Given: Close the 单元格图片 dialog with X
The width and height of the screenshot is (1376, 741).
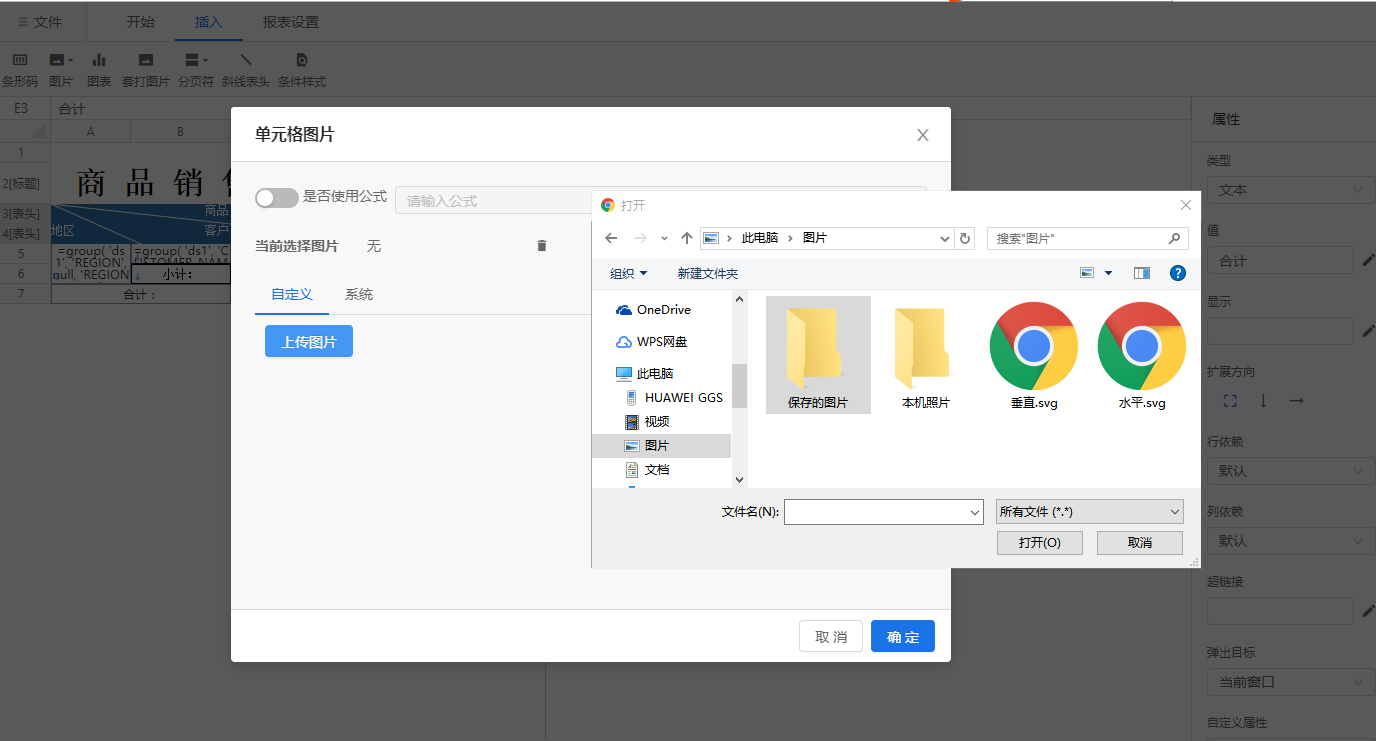Looking at the screenshot, I should pyautogui.click(x=923, y=135).
